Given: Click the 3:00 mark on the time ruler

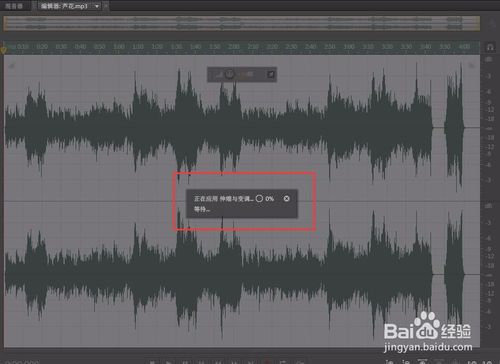Looking at the screenshot, I should click(x=349, y=46).
